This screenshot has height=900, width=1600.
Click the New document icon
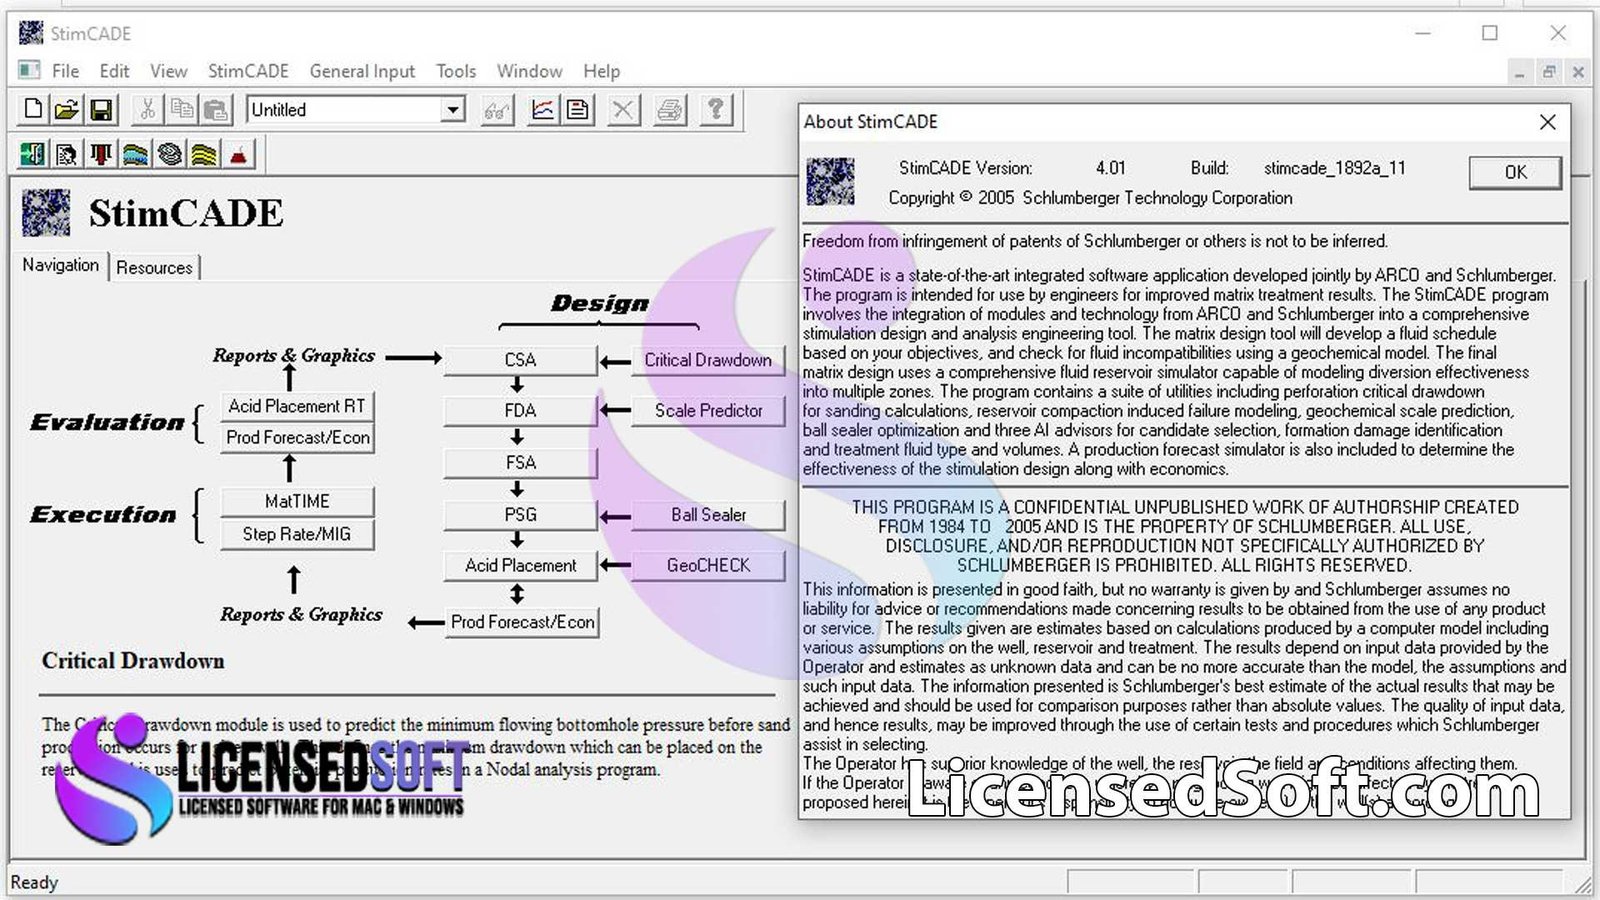pyautogui.click(x=33, y=109)
